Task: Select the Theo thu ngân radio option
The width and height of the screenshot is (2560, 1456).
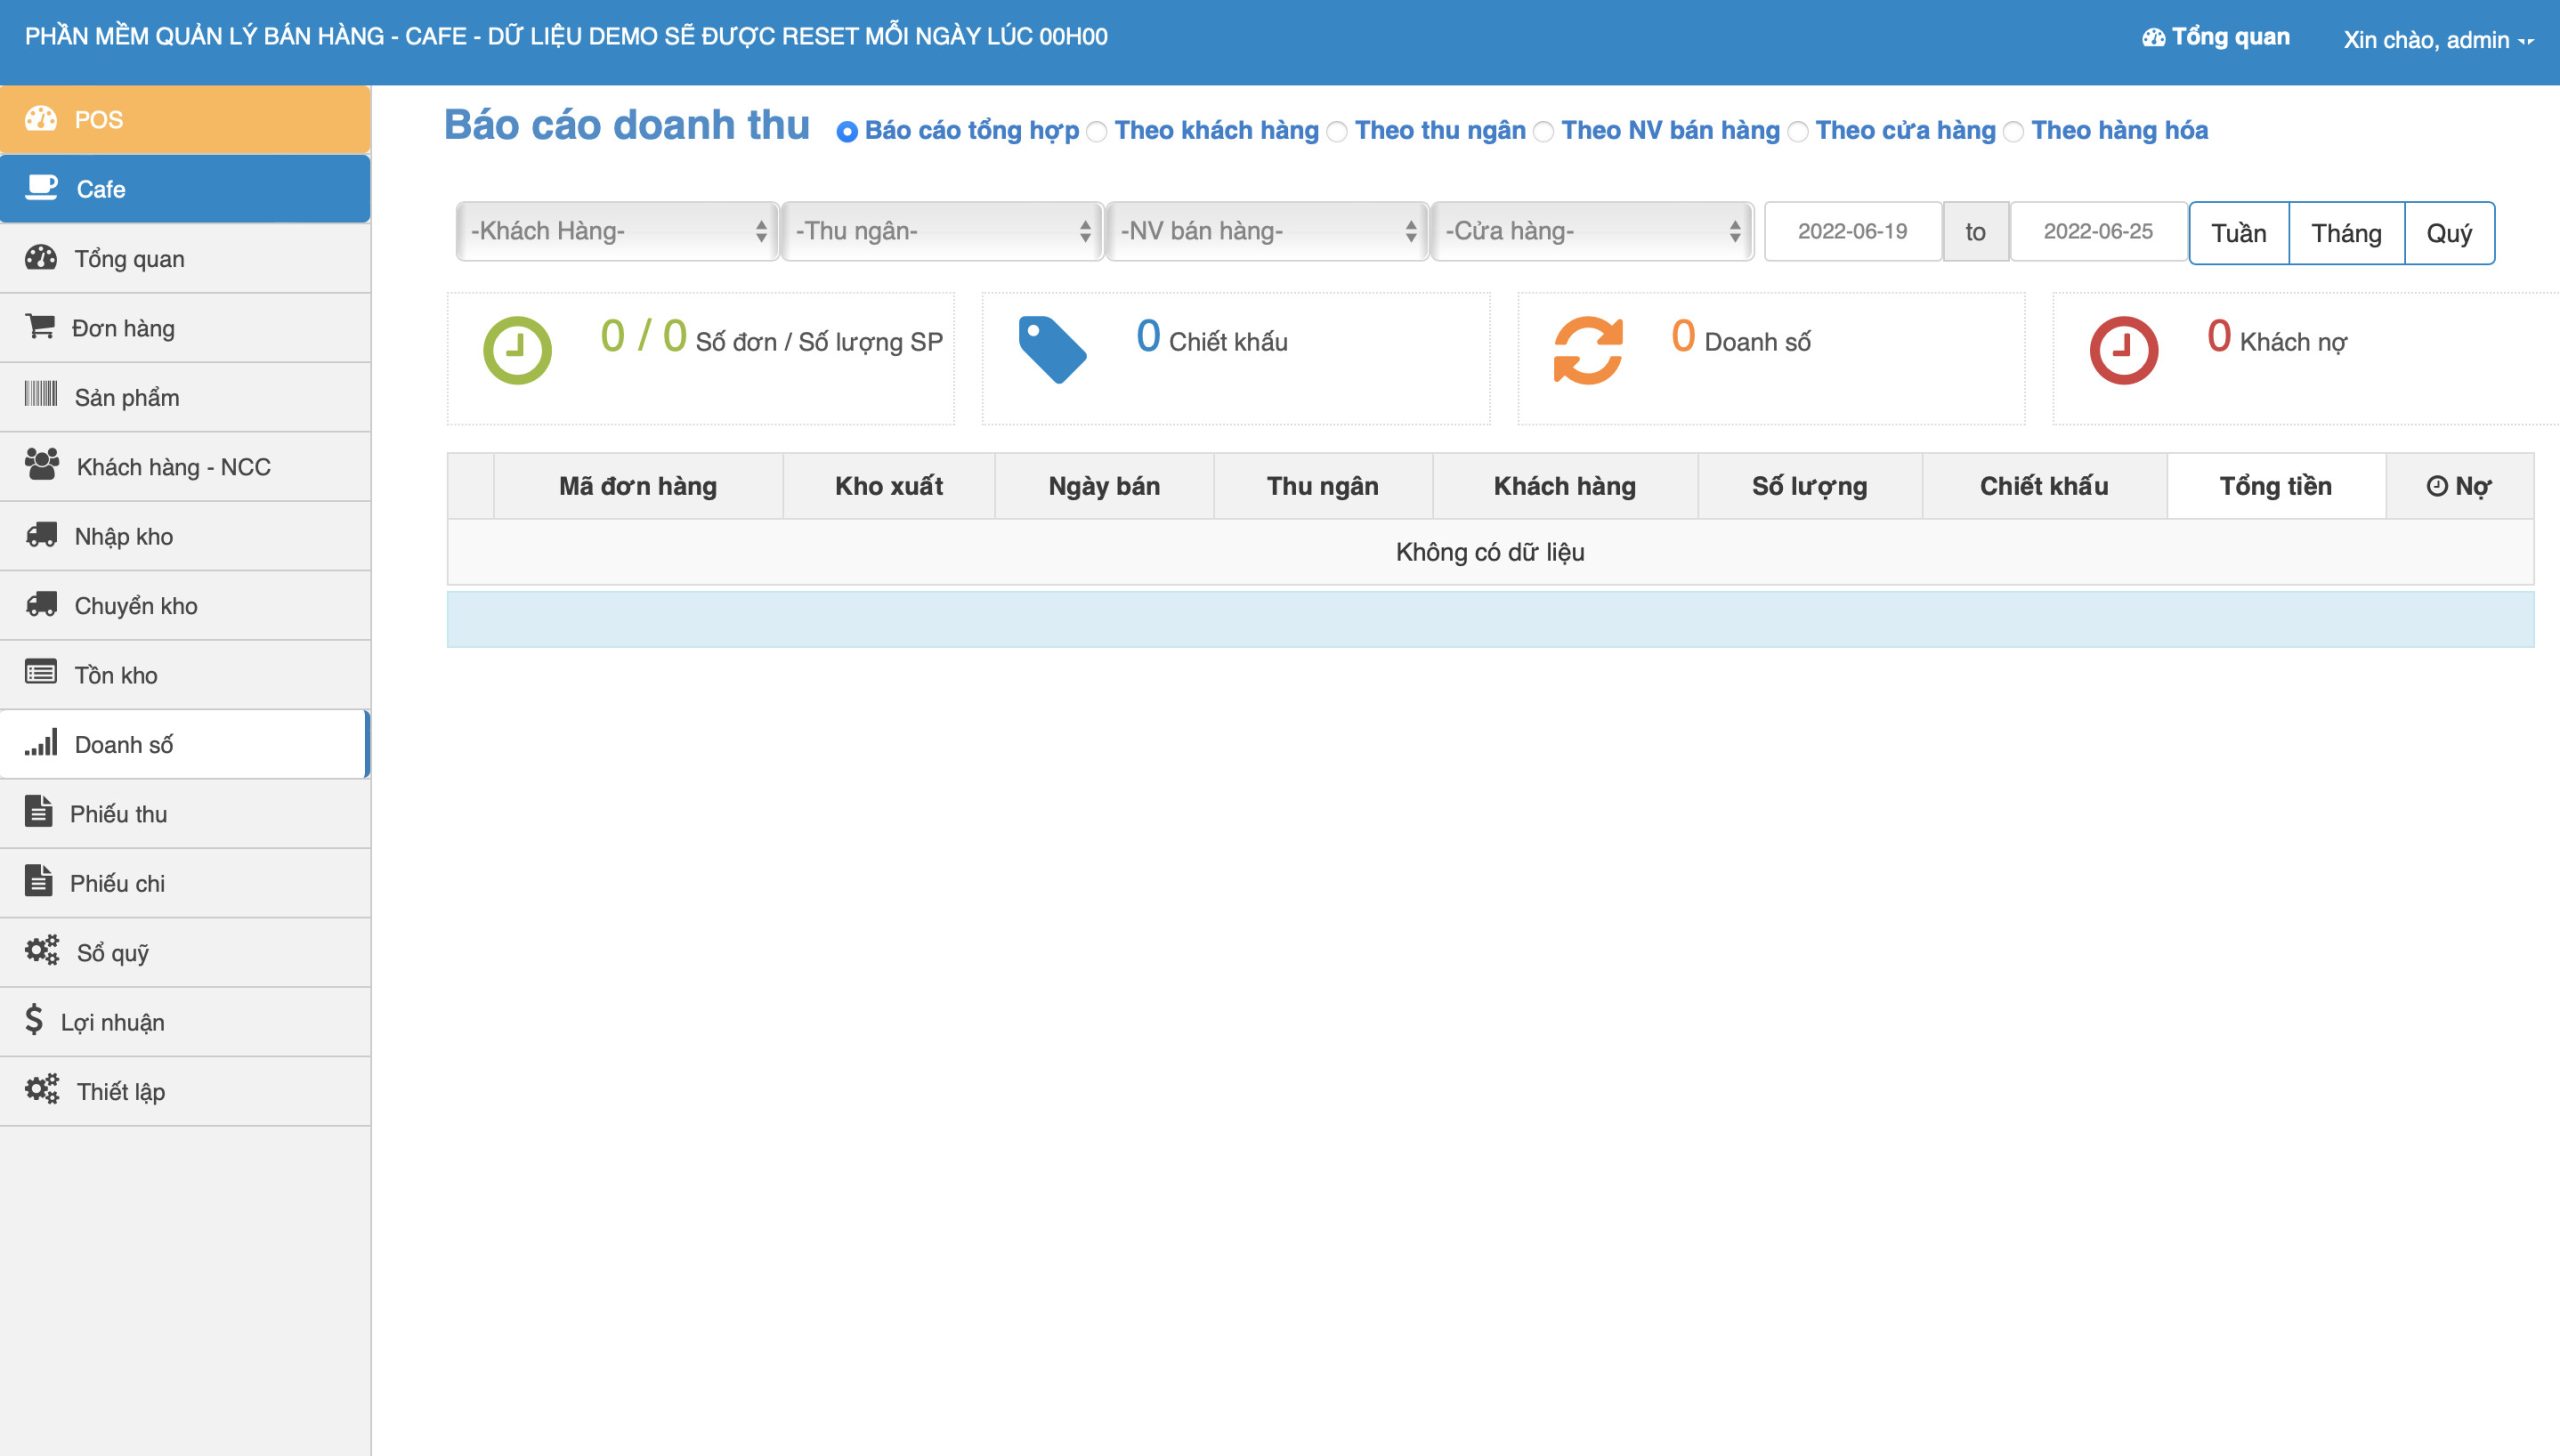Action: (1337, 132)
